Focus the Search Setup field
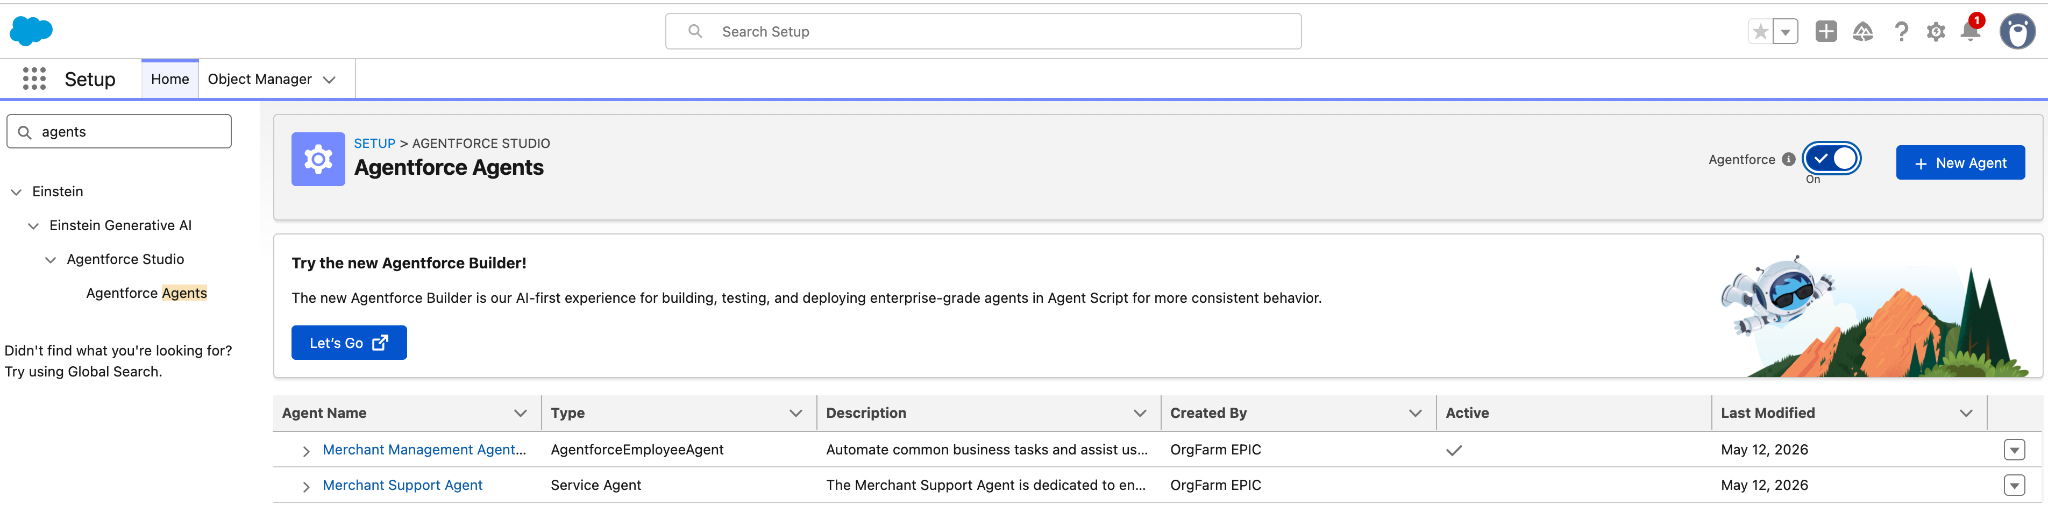 pyautogui.click(x=983, y=31)
